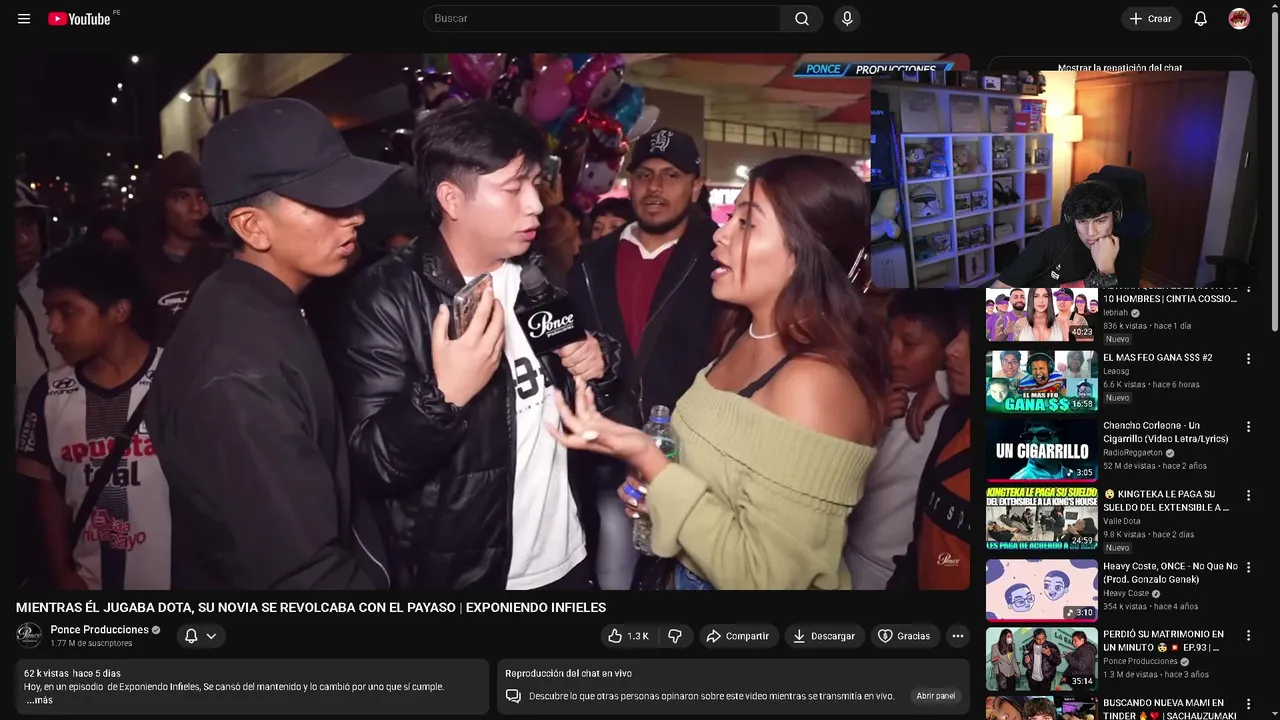
Task: Click video title 'MIENTRAS ÉL JUGABA DOTA'
Action: click(311, 607)
